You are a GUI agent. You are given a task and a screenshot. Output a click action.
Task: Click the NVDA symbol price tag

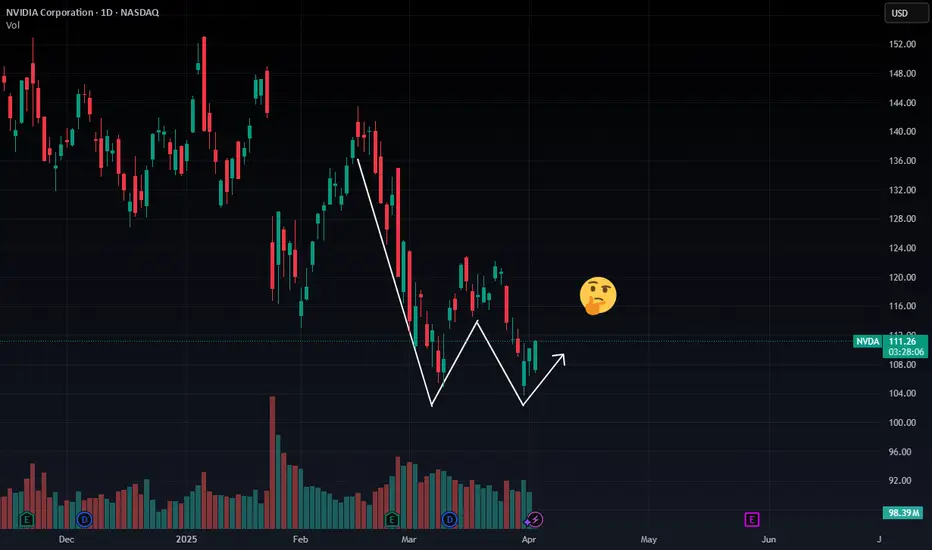pyautogui.click(x=868, y=341)
